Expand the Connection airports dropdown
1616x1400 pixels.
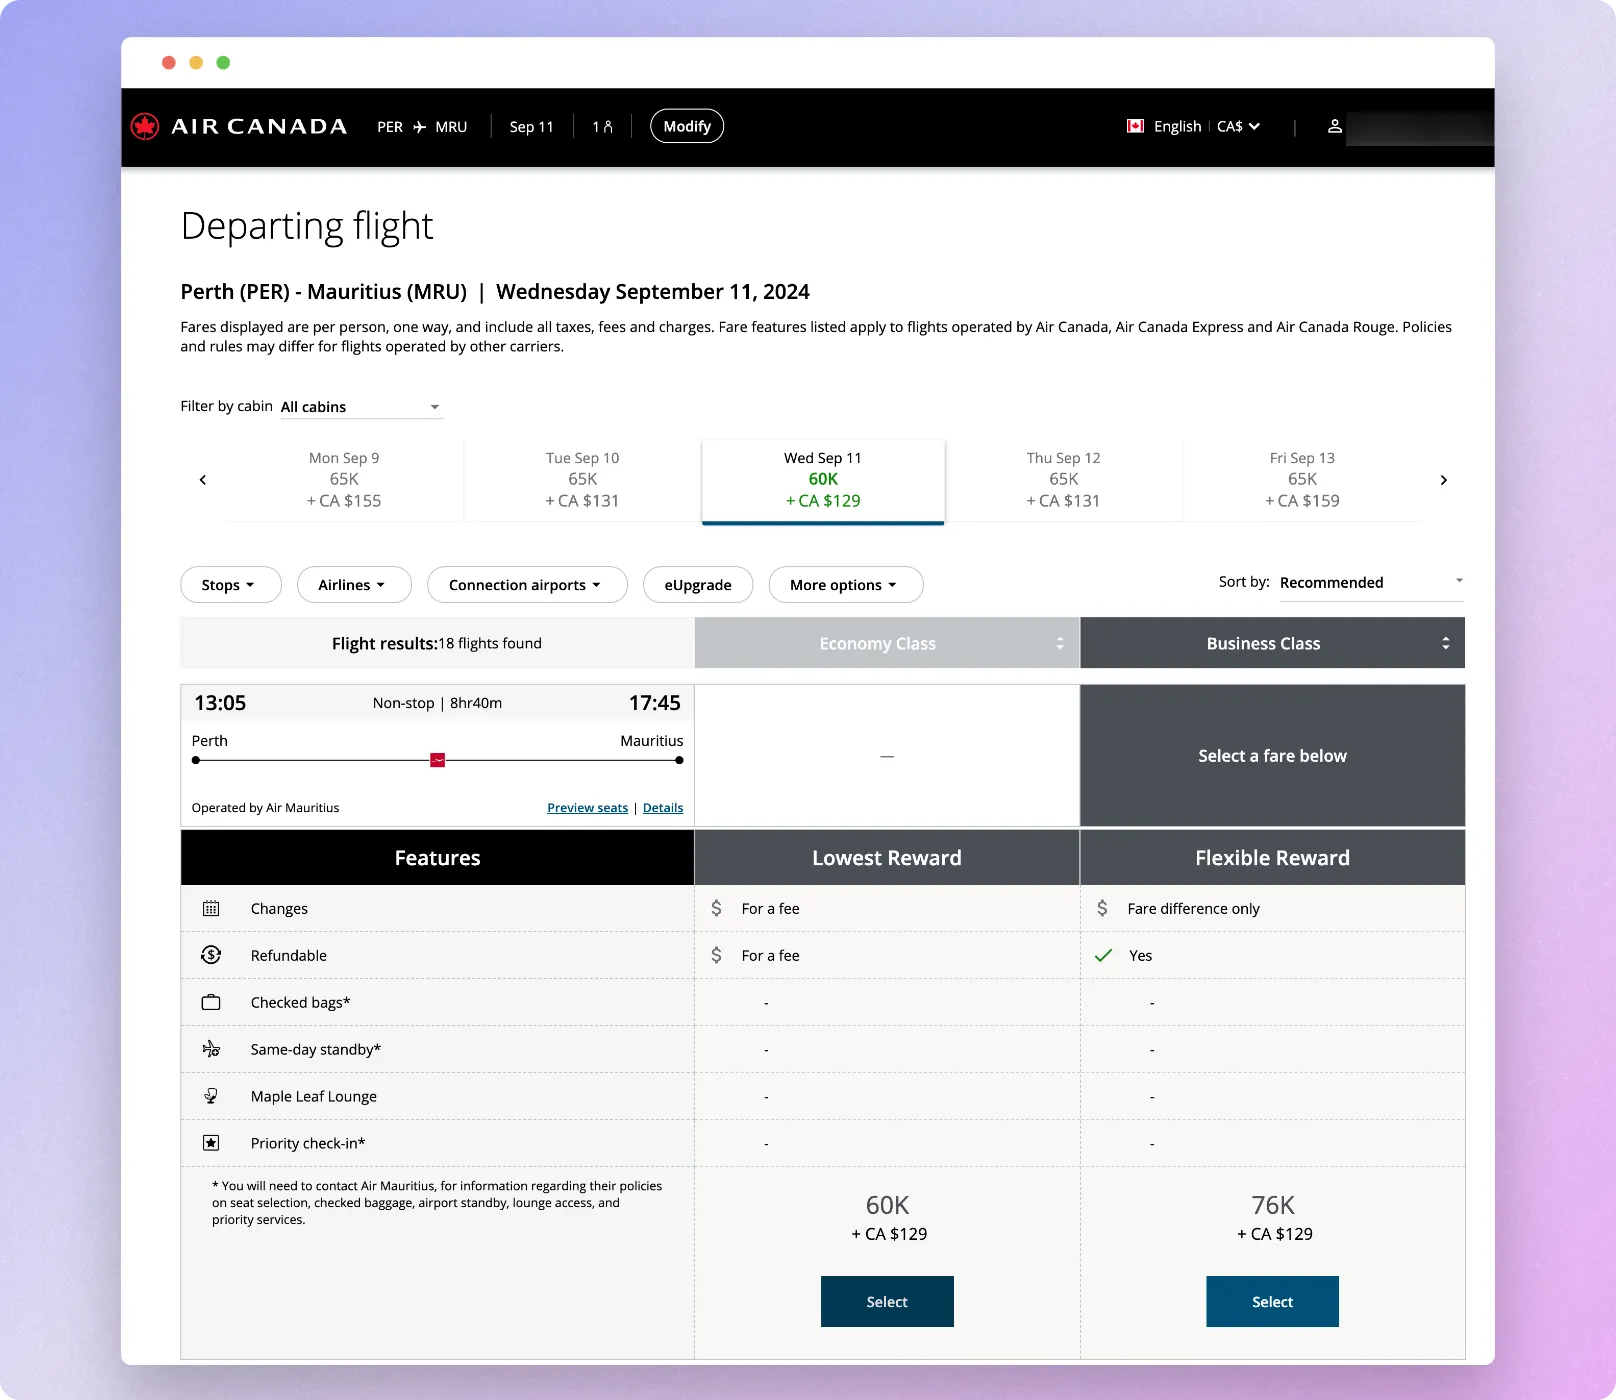(x=527, y=585)
